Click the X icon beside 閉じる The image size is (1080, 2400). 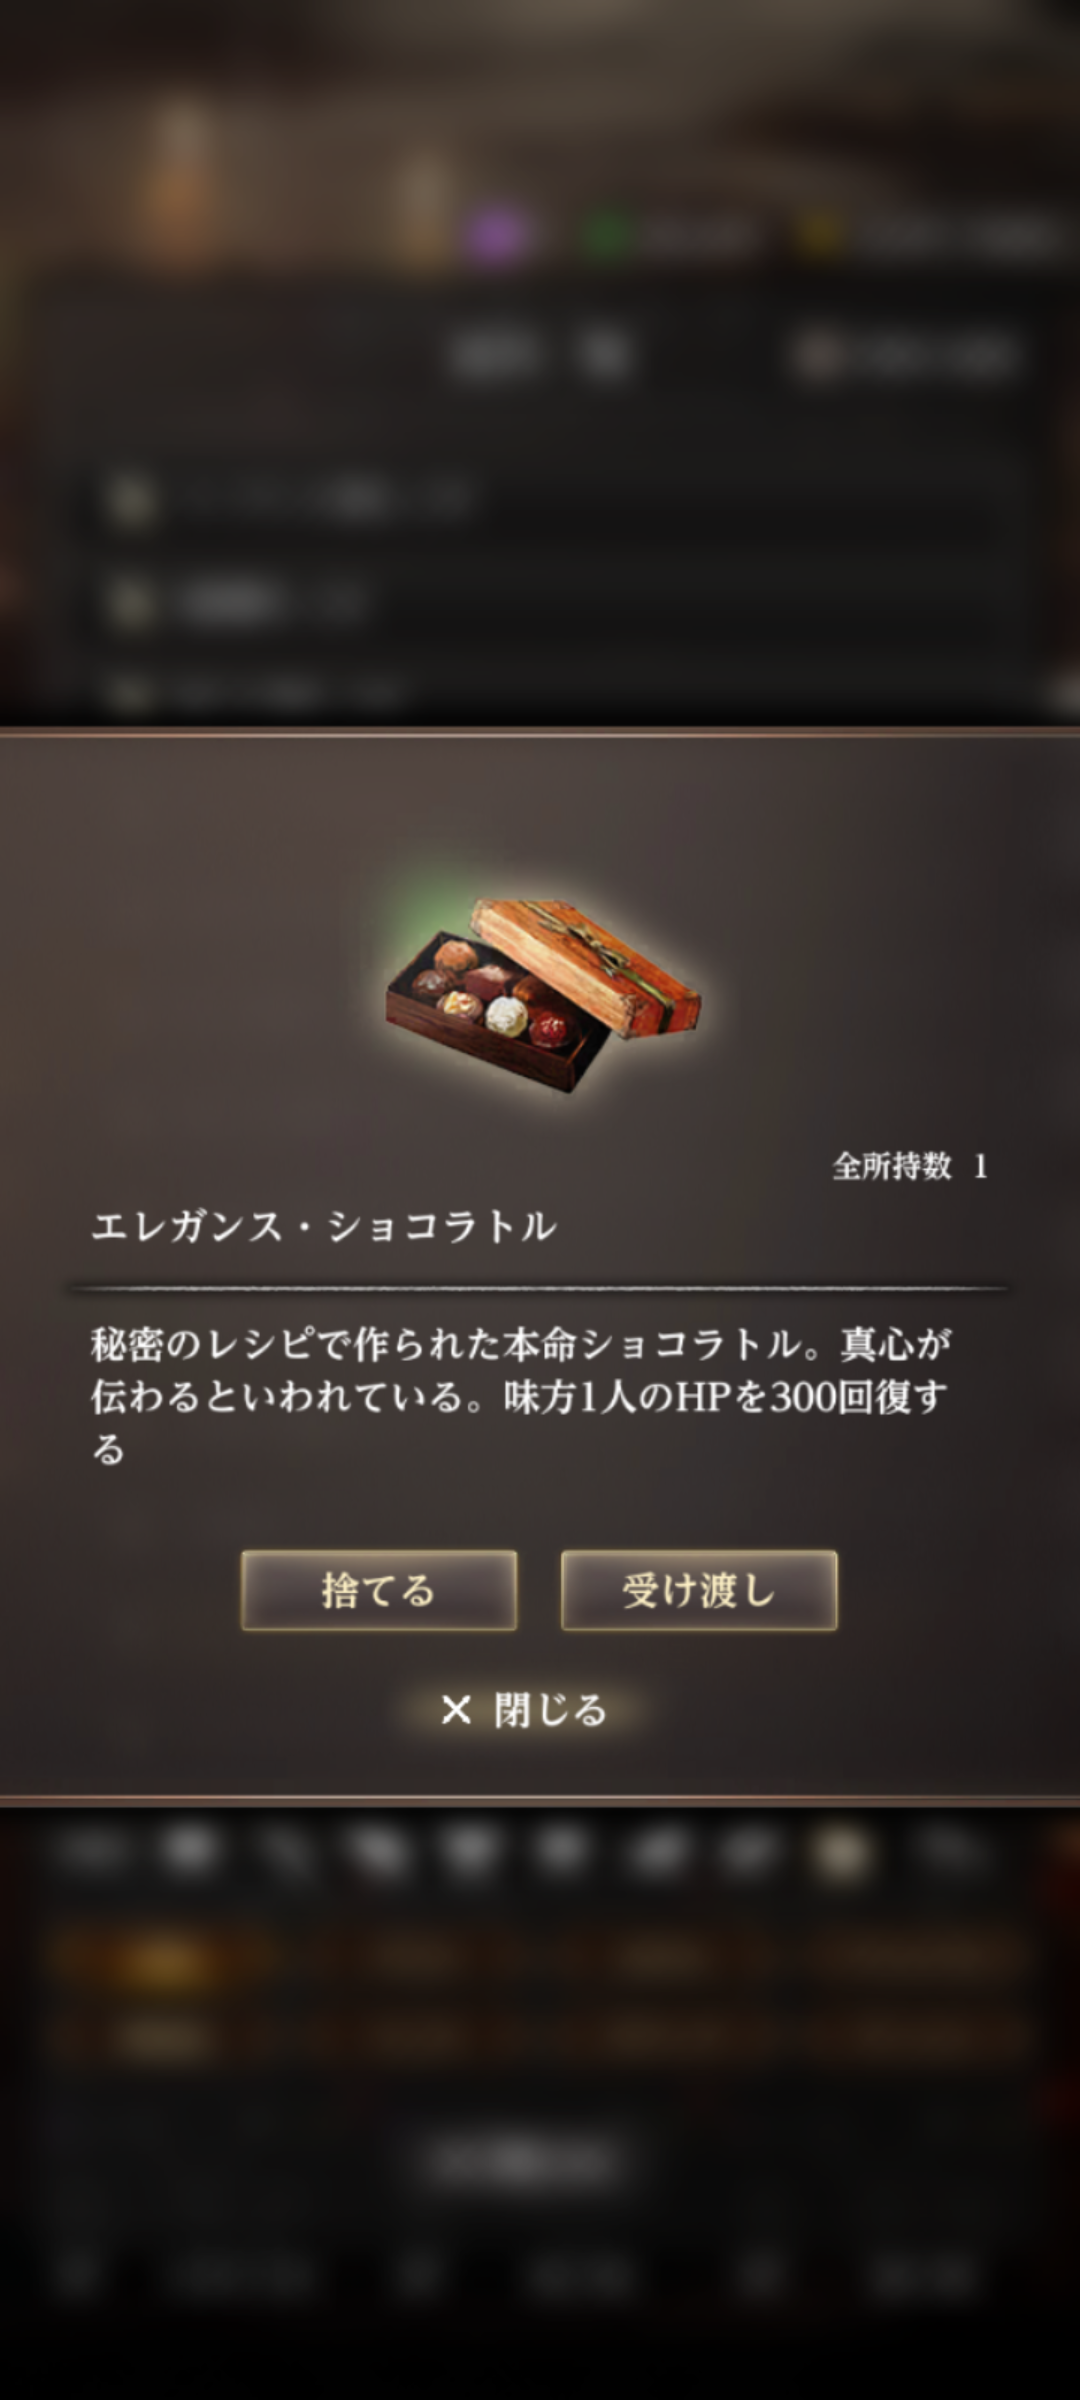pos(456,1710)
